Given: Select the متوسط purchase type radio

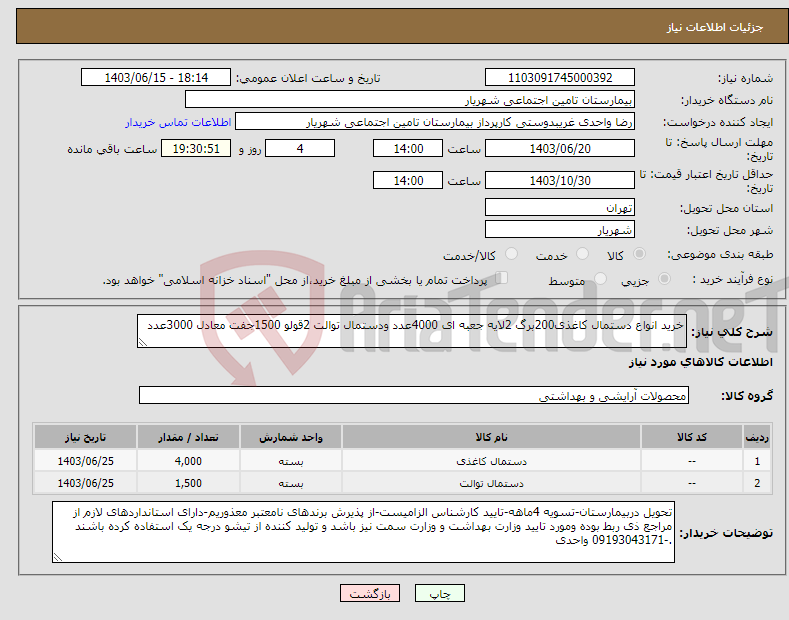Looking at the screenshot, I should tap(600, 279).
